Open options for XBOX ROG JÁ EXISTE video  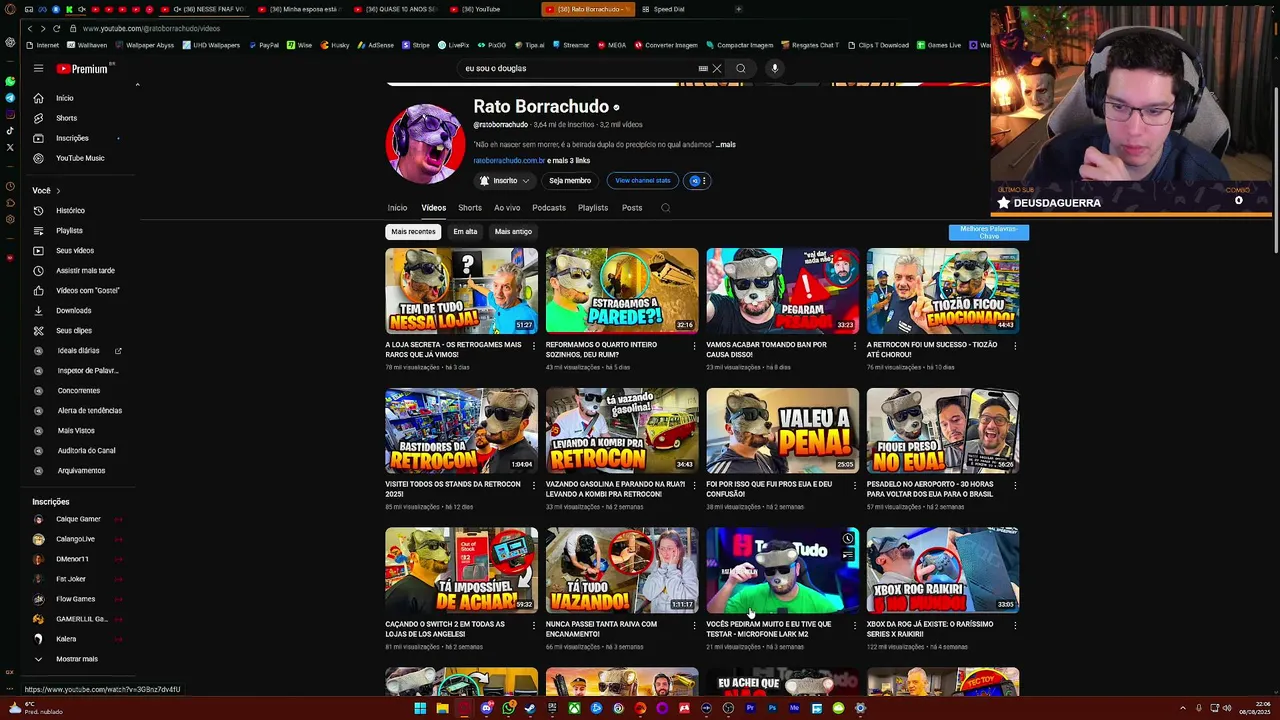(1015, 626)
